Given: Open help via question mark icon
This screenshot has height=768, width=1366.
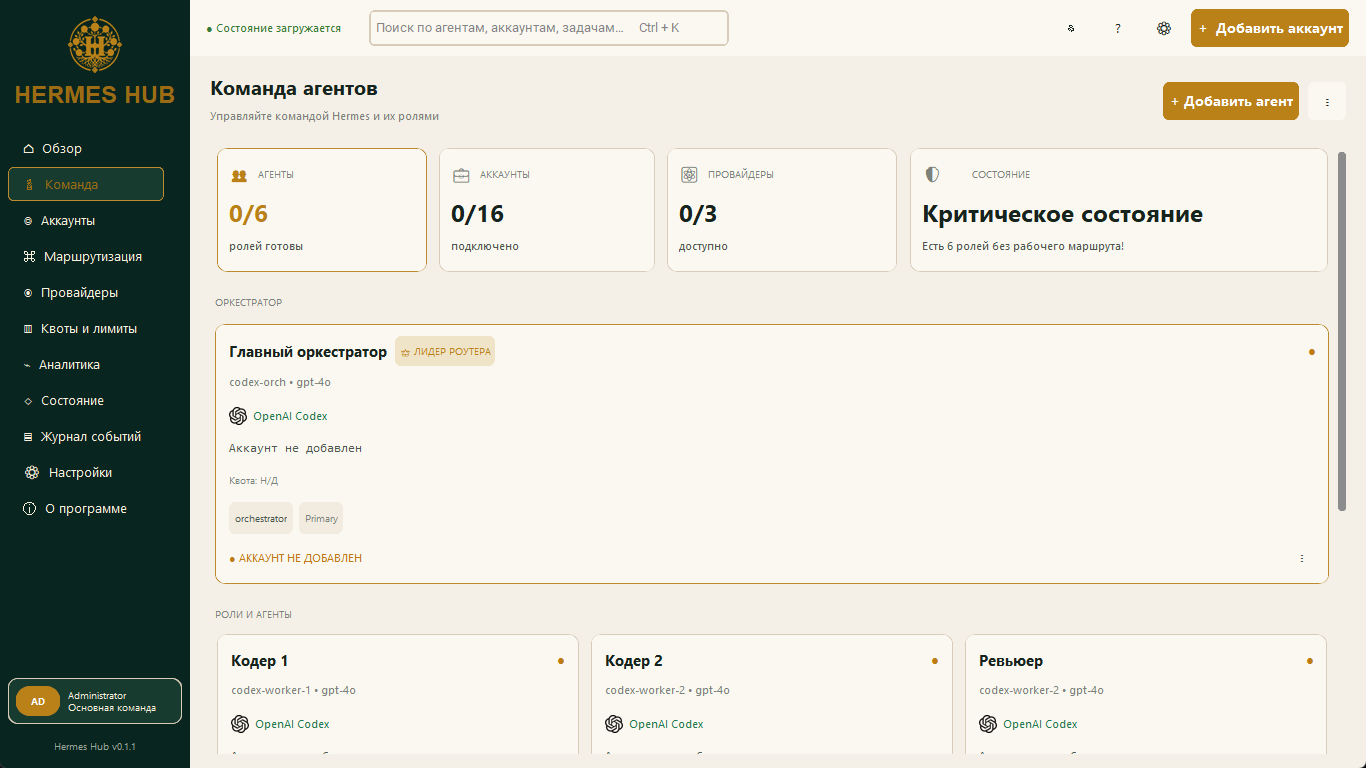Looking at the screenshot, I should [x=1118, y=28].
